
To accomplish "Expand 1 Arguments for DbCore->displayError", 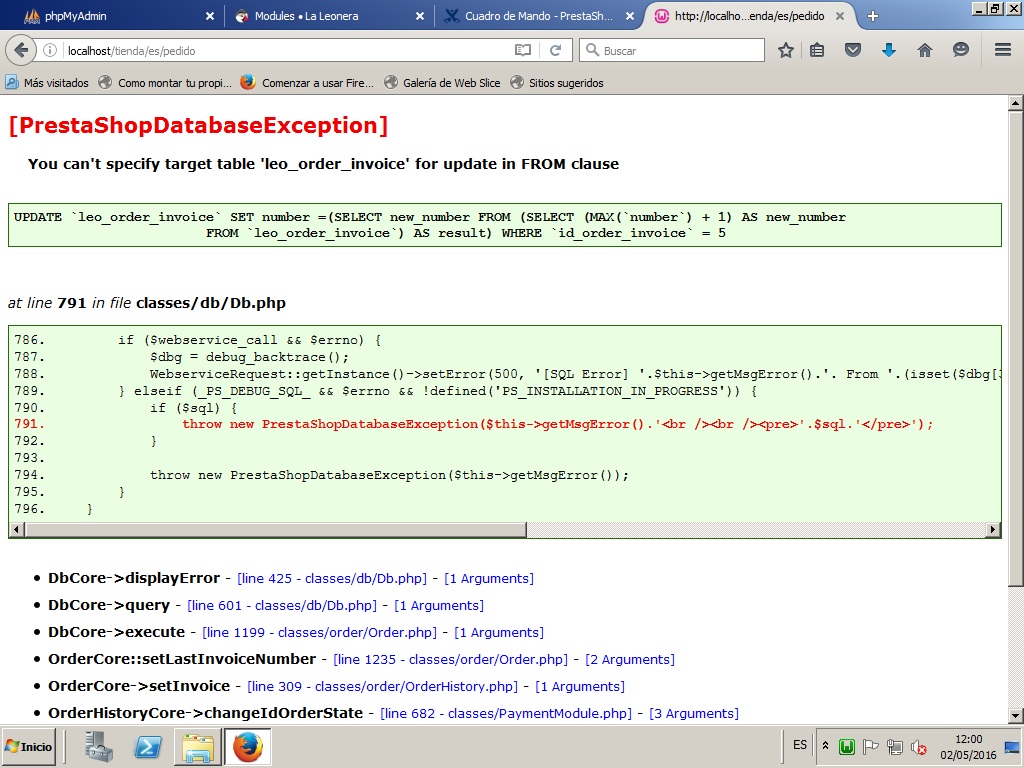I will coord(489,579).
